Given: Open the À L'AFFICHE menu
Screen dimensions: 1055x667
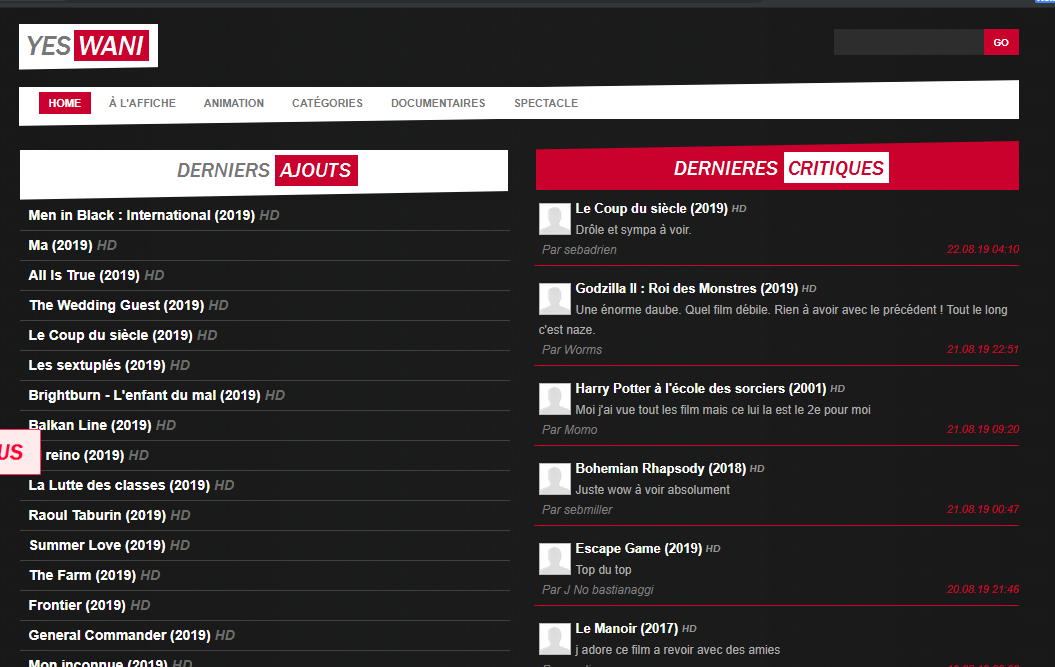Looking at the screenshot, I should (142, 103).
